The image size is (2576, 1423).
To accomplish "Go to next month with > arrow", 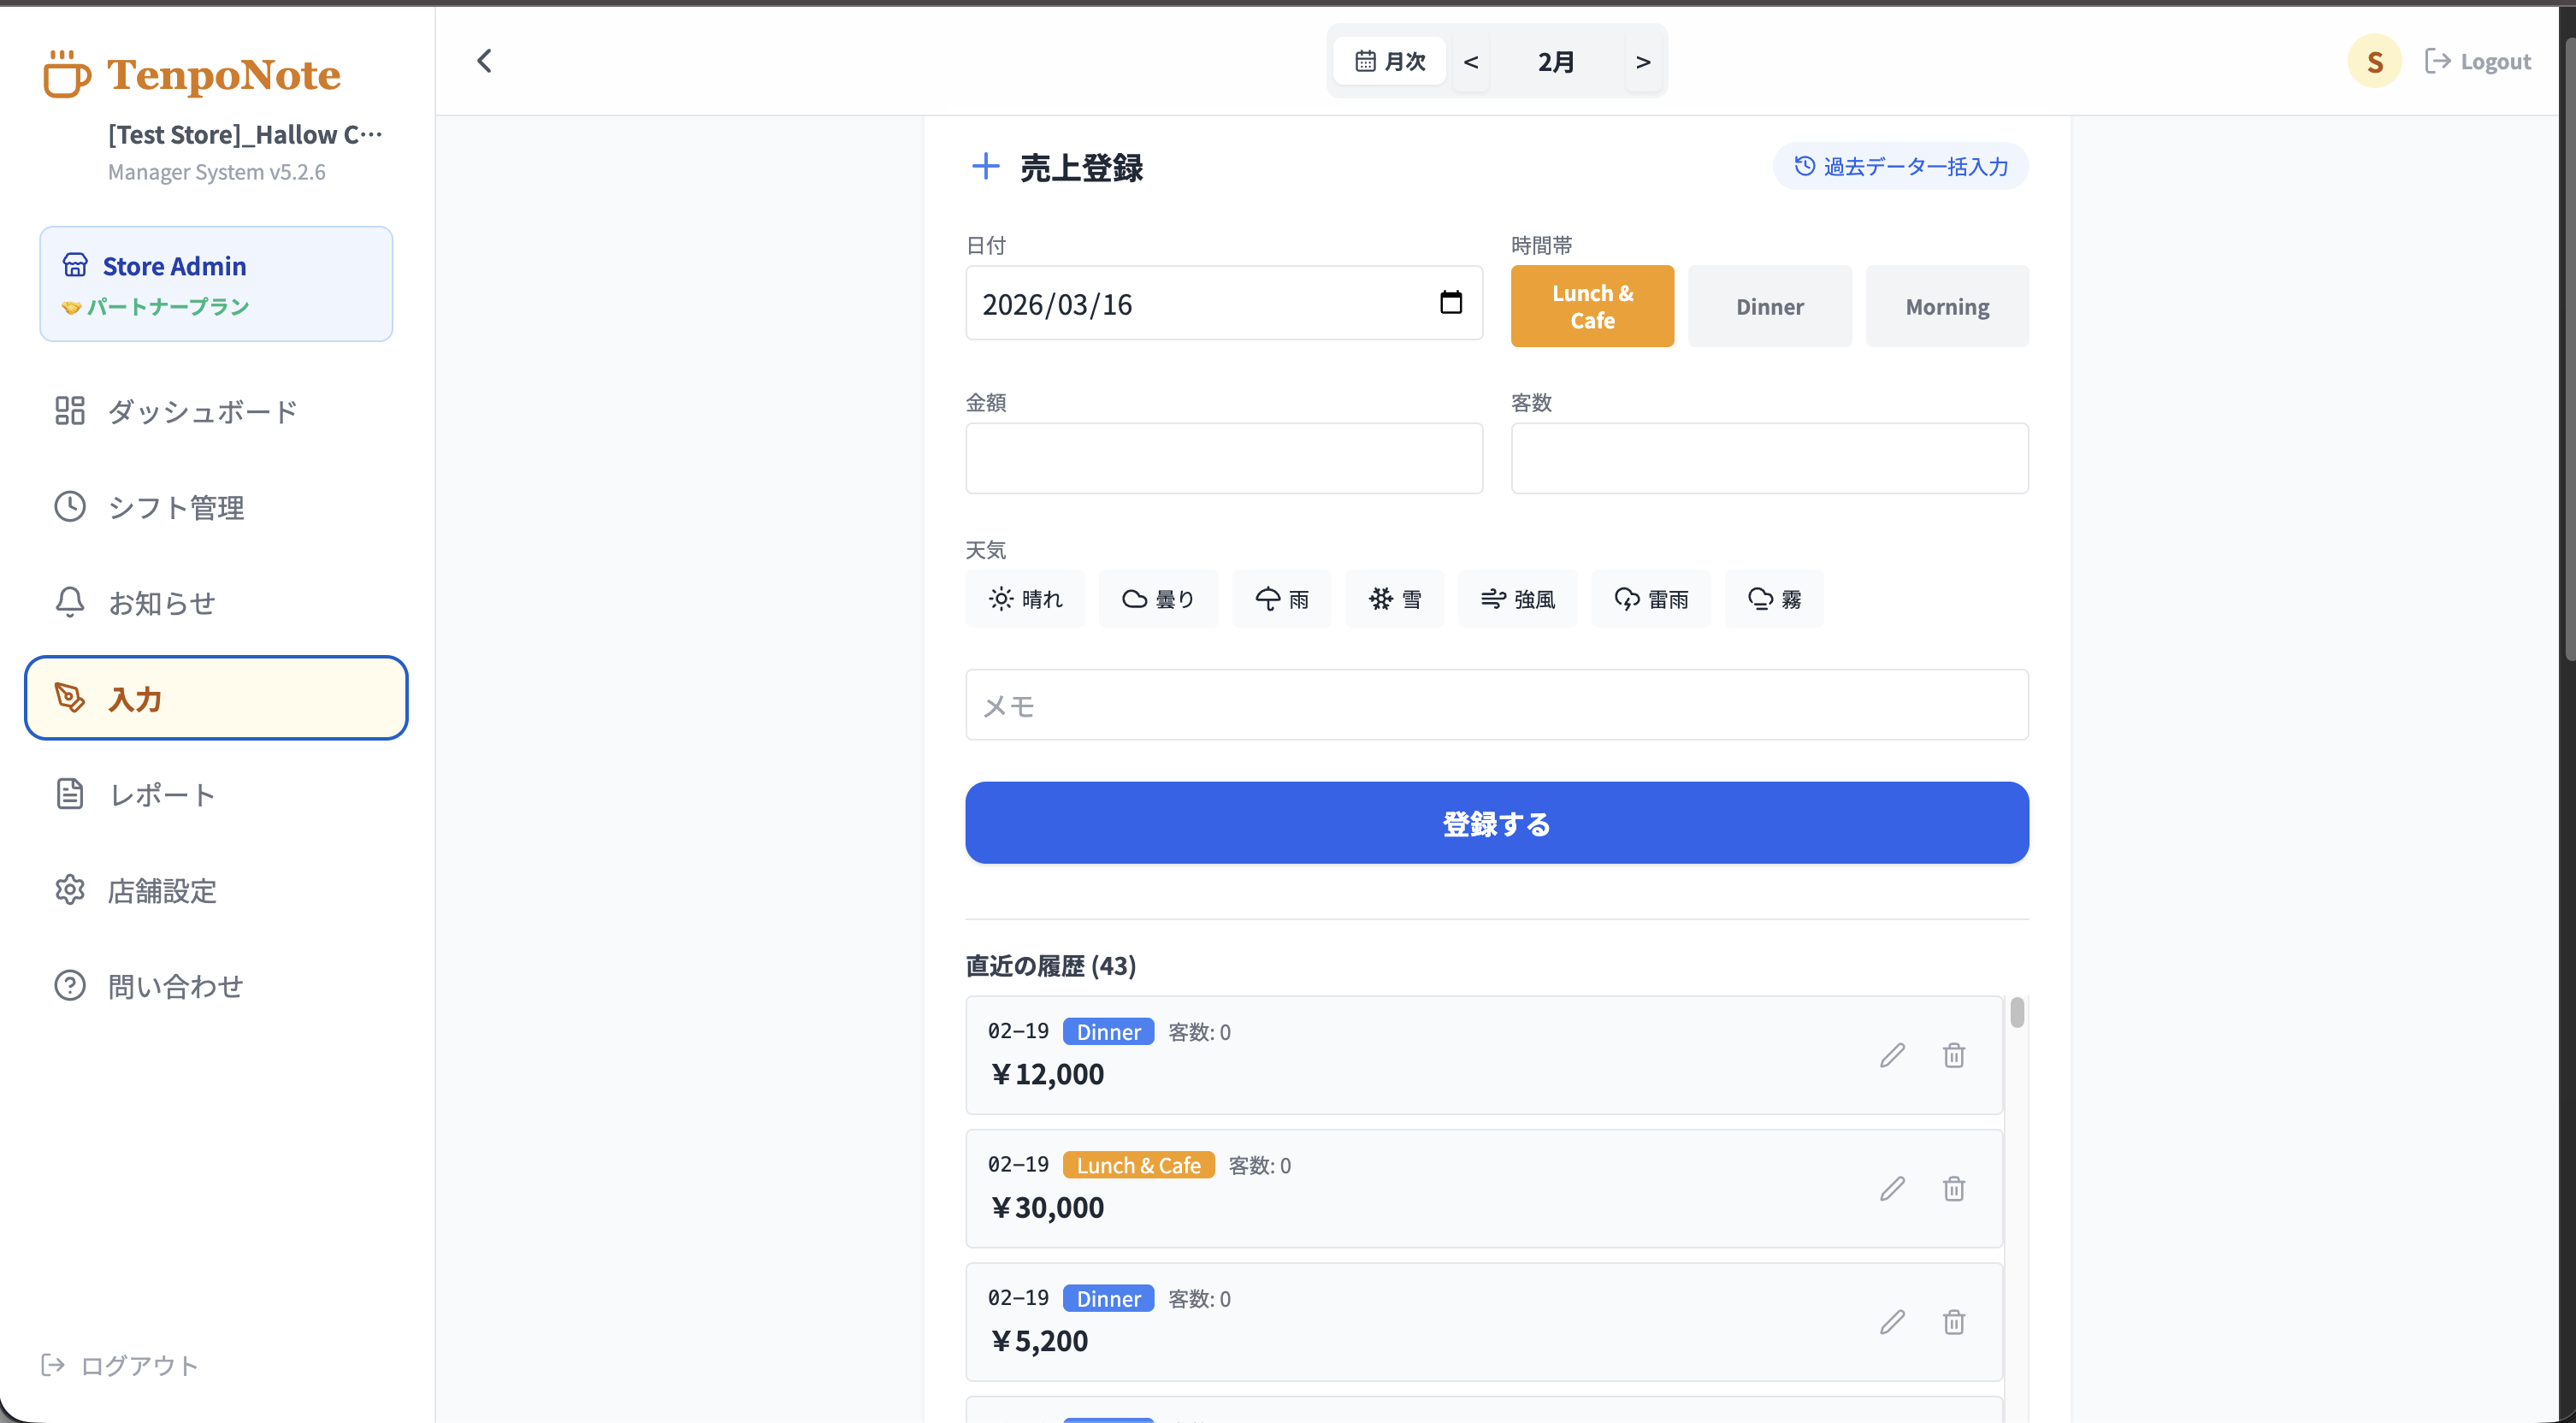I will [1643, 61].
